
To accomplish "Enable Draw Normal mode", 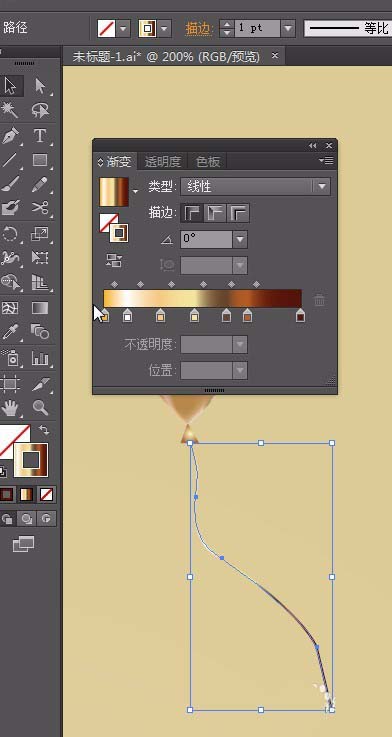I will point(7,519).
